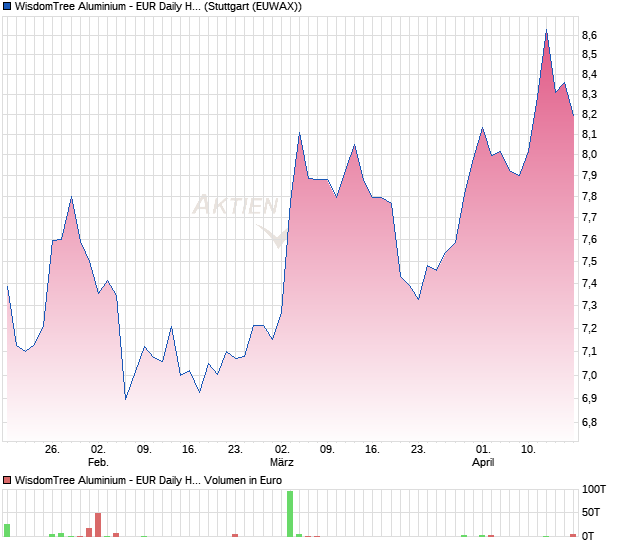The height and width of the screenshot is (546, 620).
Task: Click the month label 'März'
Action: click(282, 462)
